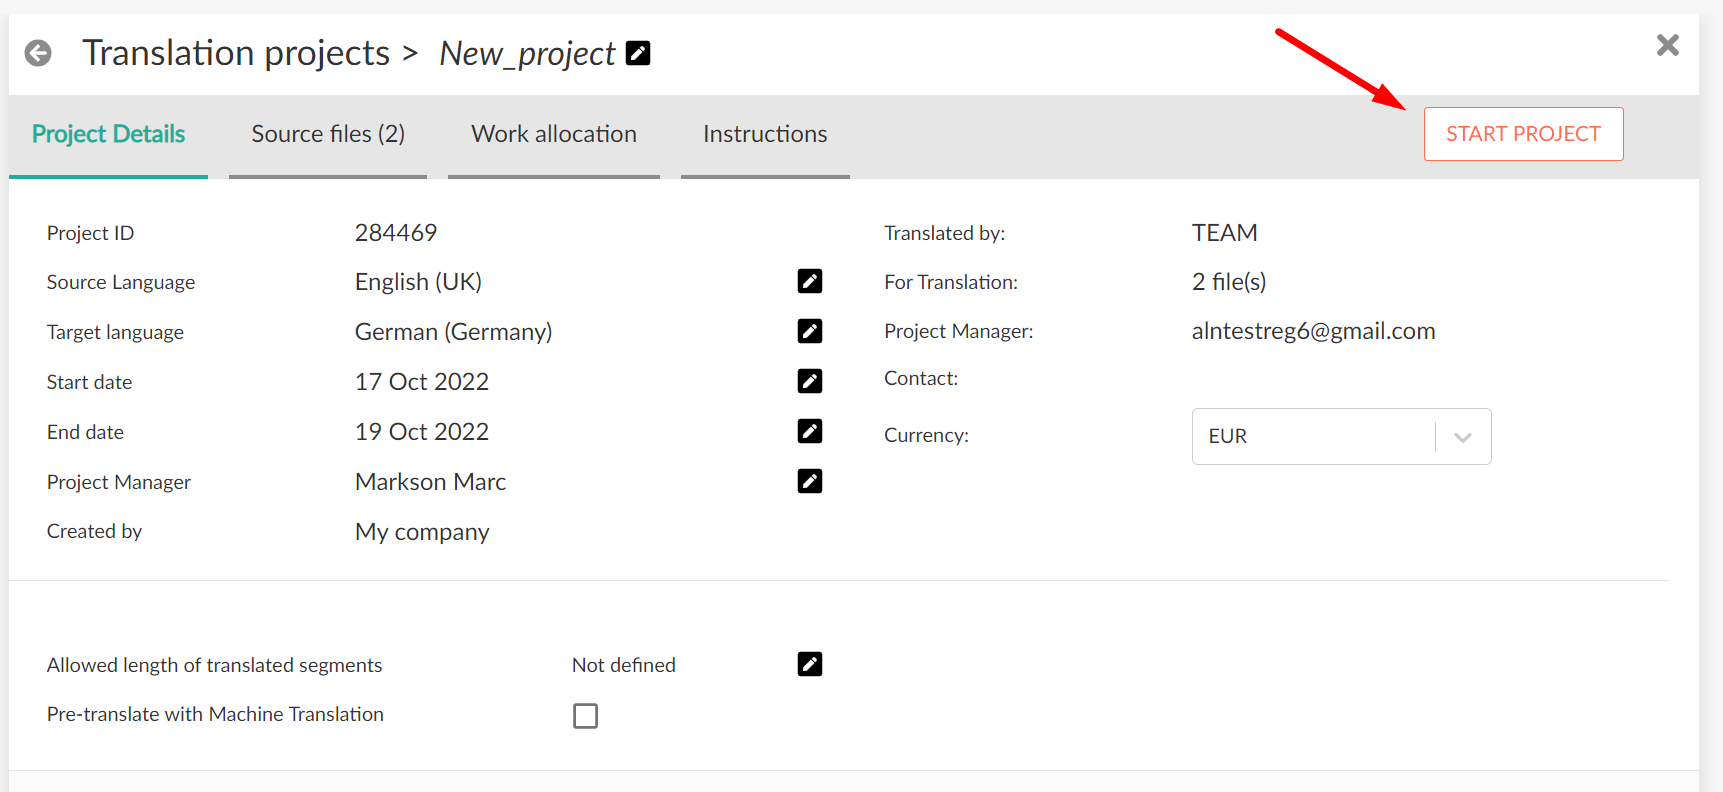1723x792 pixels.
Task: Click the Translation projects breadcrumb
Action: 236,53
